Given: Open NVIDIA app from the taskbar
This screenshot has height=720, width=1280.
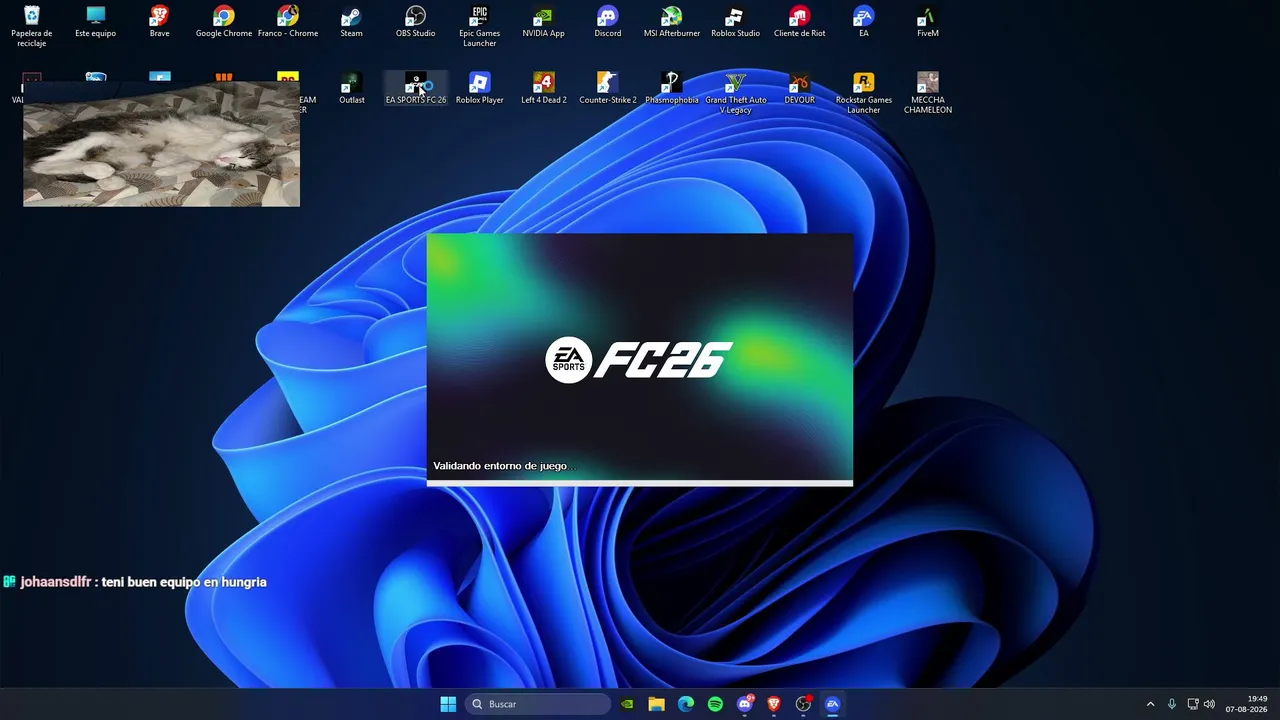Looking at the screenshot, I should point(627,704).
